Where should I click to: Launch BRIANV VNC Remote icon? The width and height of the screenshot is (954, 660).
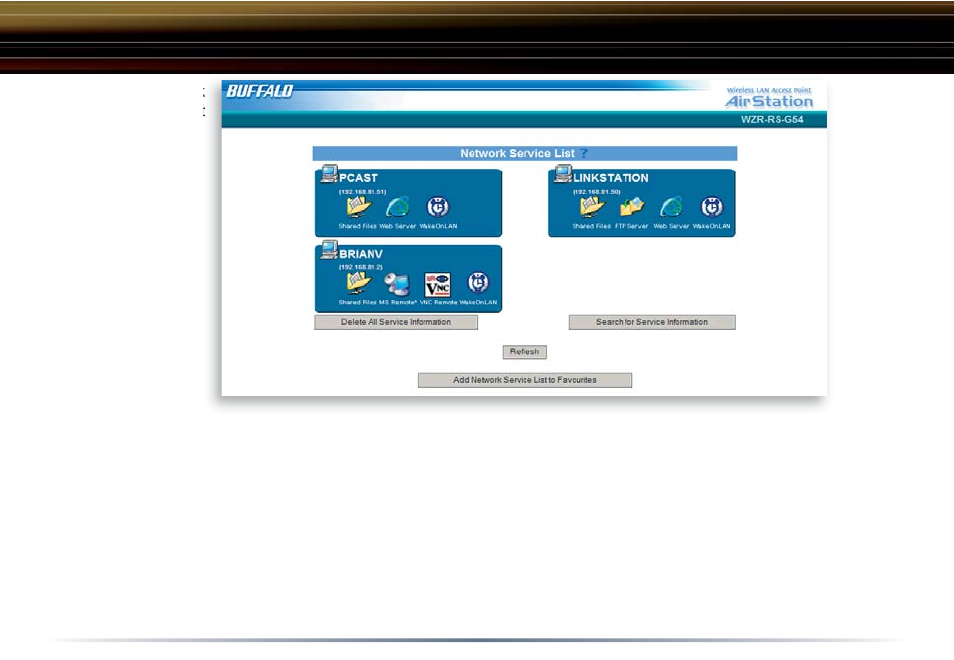coord(437,284)
